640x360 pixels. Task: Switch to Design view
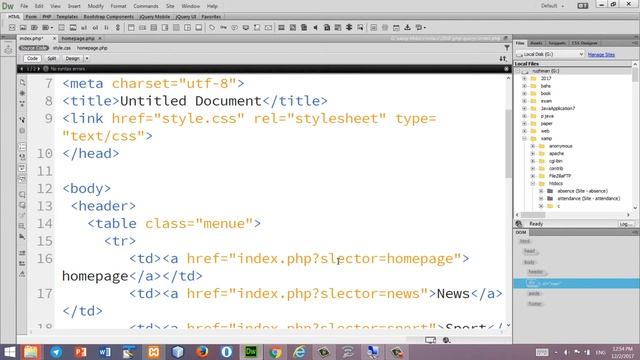[x=73, y=58]
